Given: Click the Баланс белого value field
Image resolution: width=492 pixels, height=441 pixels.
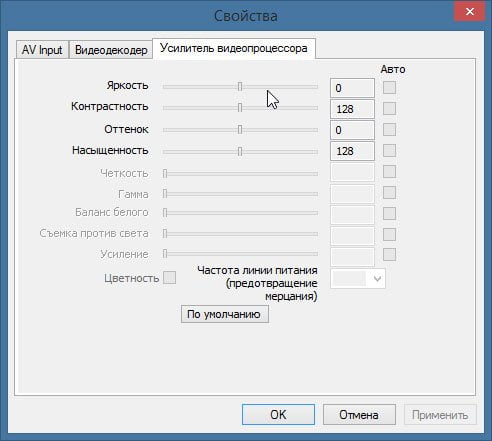Looking at the screenshot, I should click(352, 214).
